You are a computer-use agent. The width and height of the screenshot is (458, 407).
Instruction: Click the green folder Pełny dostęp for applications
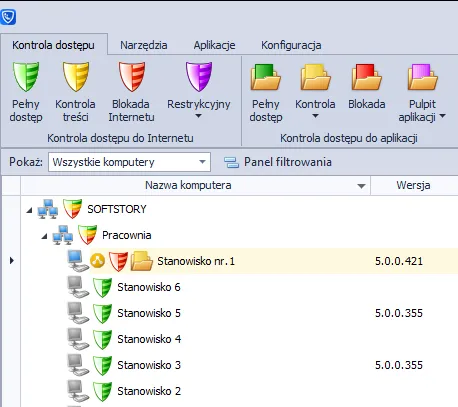266,77
